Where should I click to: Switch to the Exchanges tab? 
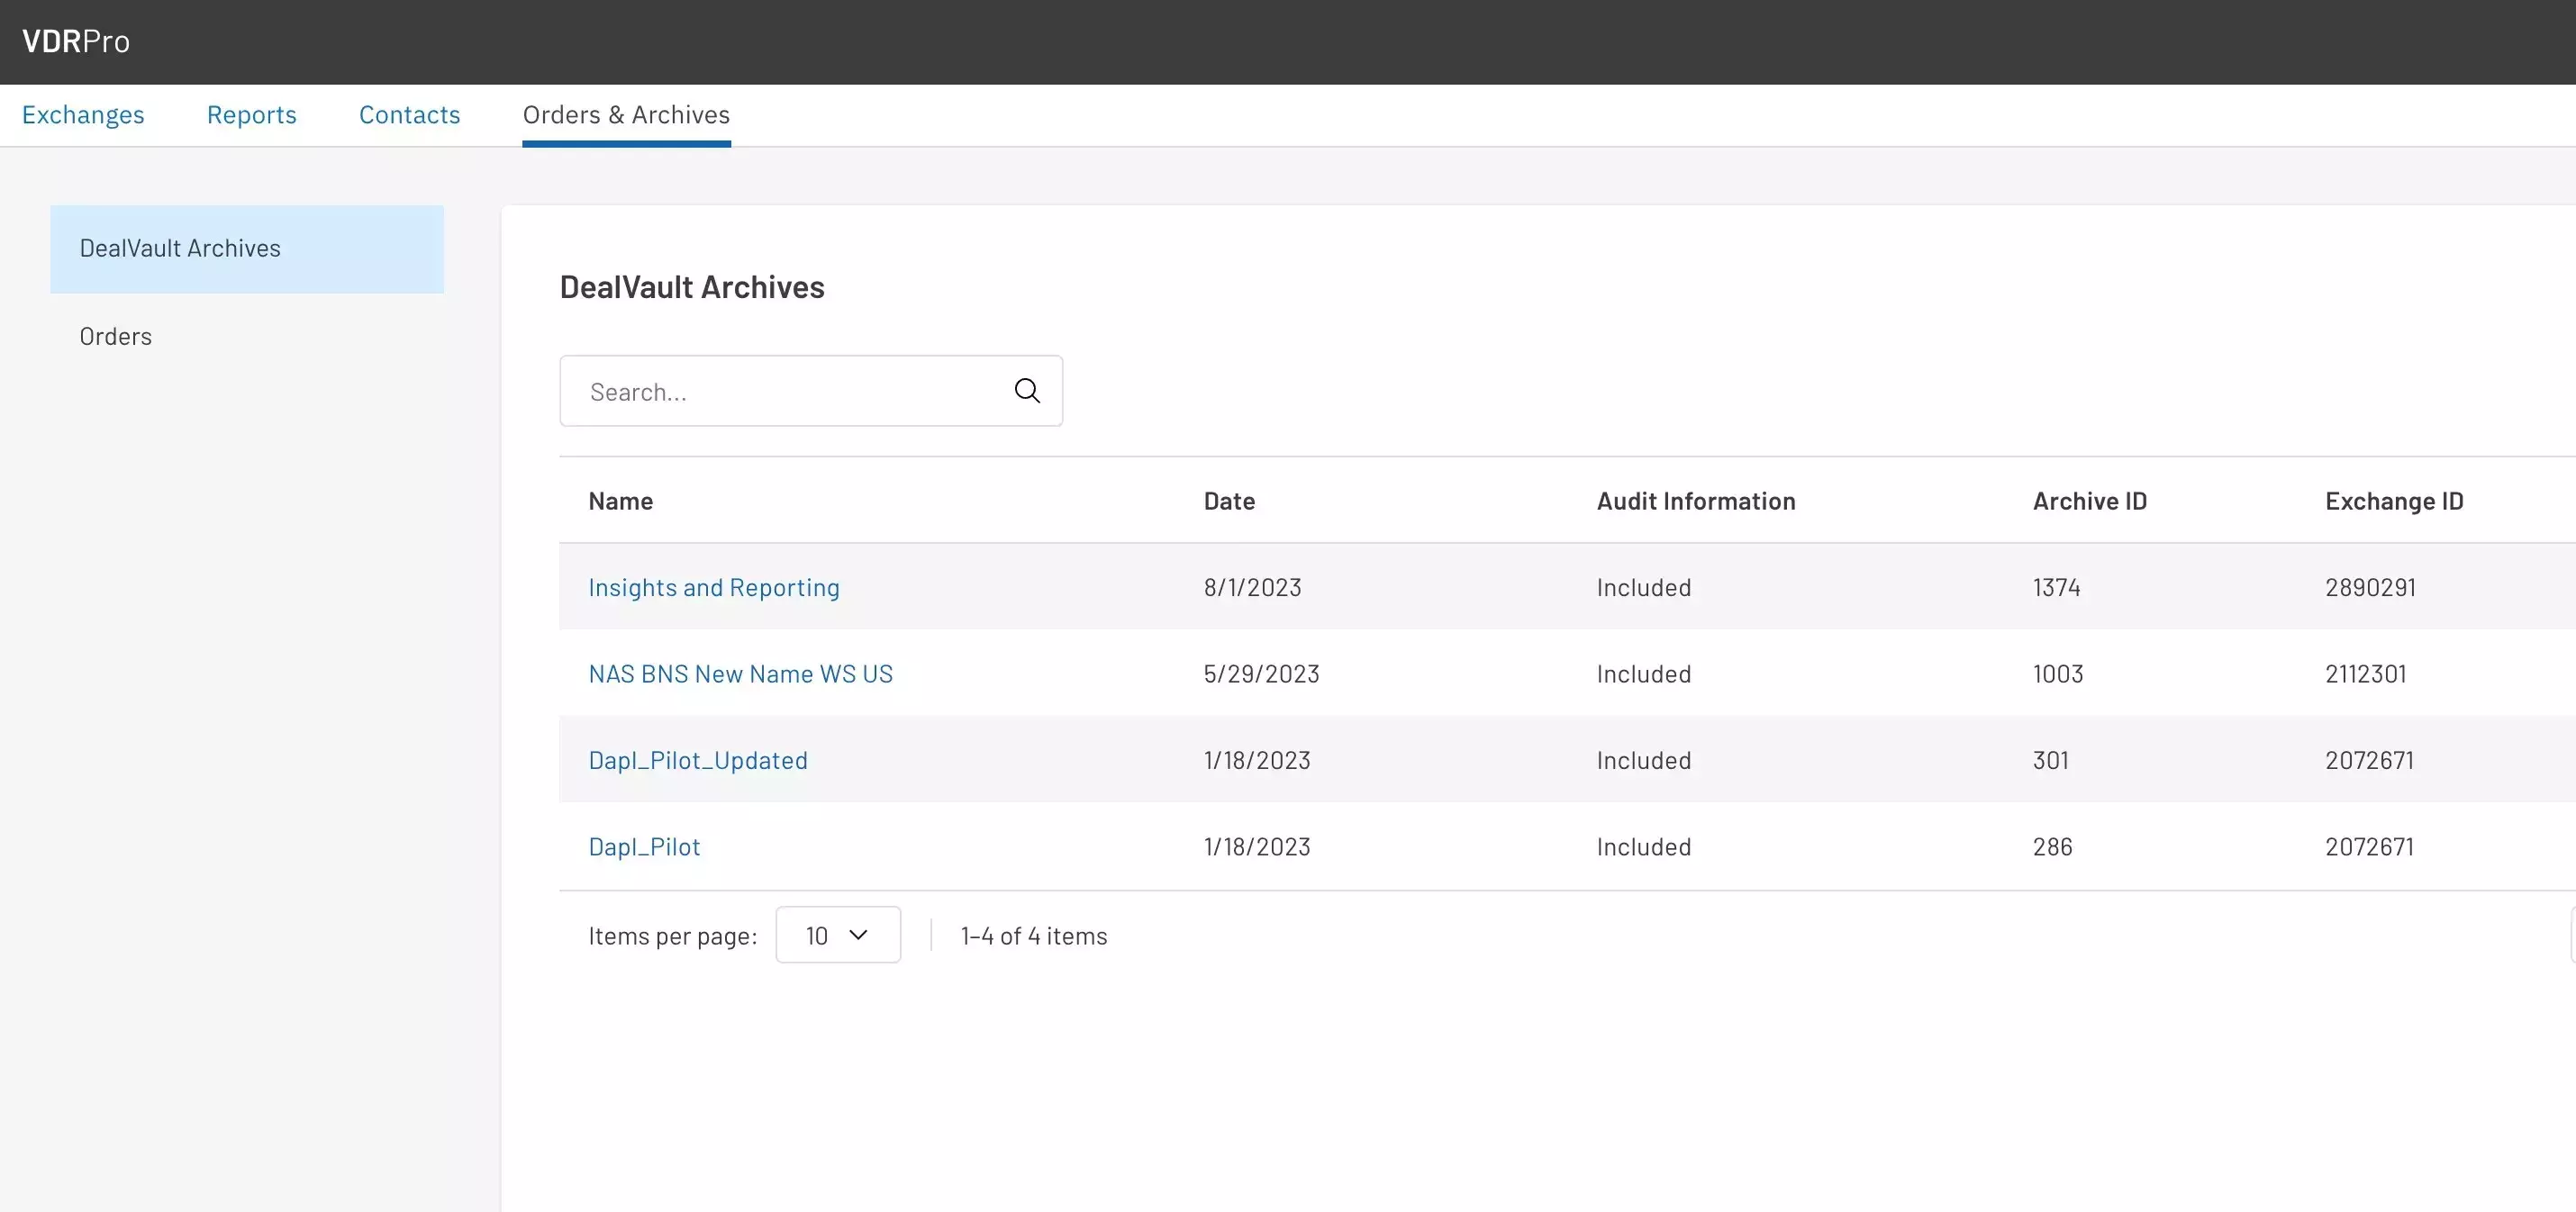click(x=83, y=115)
